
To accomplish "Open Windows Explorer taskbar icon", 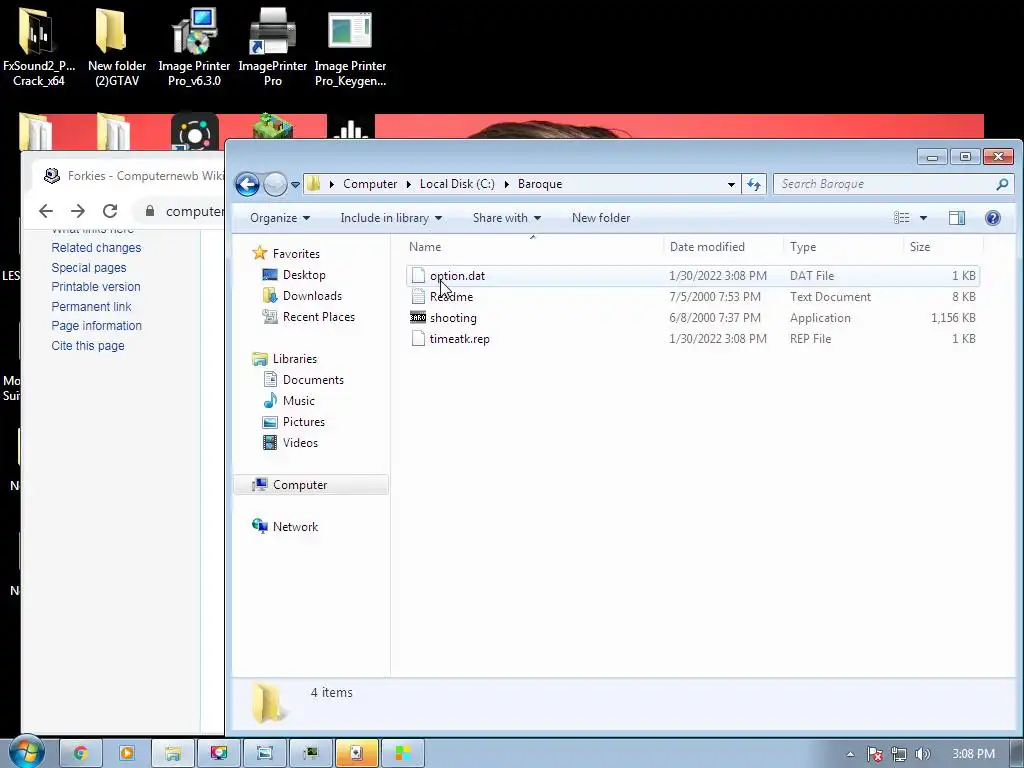I will coord(173,753).
